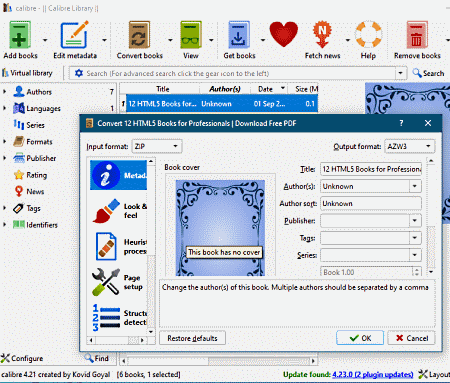Open the Heuristic processing section
The width and height of the screenshot is (450, 383).
pyautogui.click(x=118, y=247)
